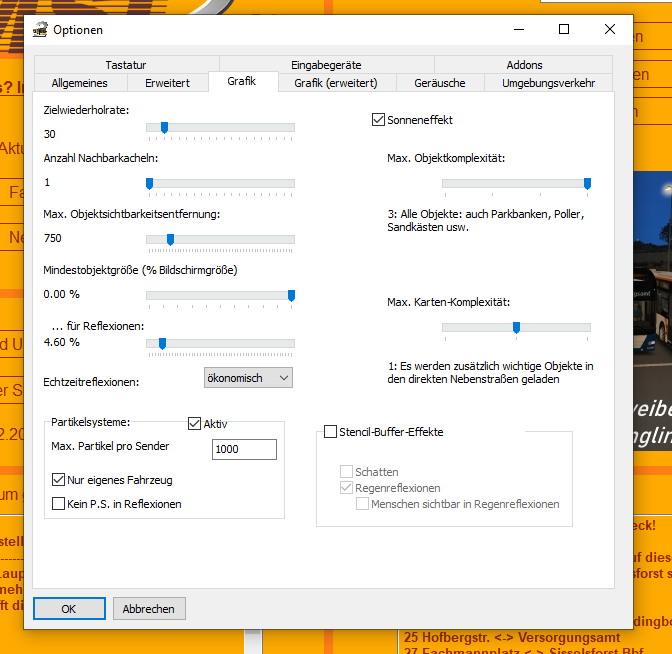
Task: Disable the Partikelsysteme Aktiv checkbox
Action: tap(195, 424)
